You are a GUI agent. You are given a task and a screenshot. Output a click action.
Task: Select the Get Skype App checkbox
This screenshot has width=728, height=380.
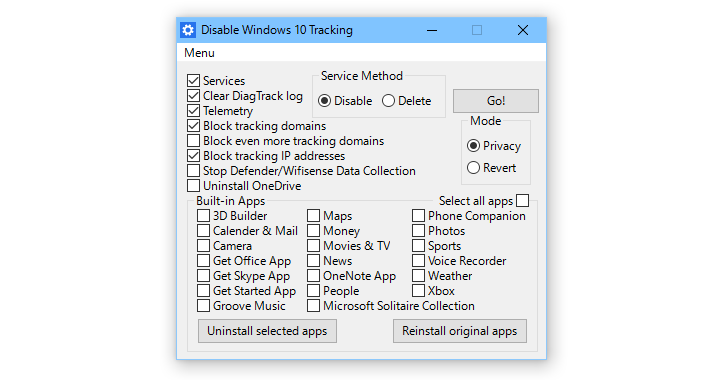tap(203, 275)
